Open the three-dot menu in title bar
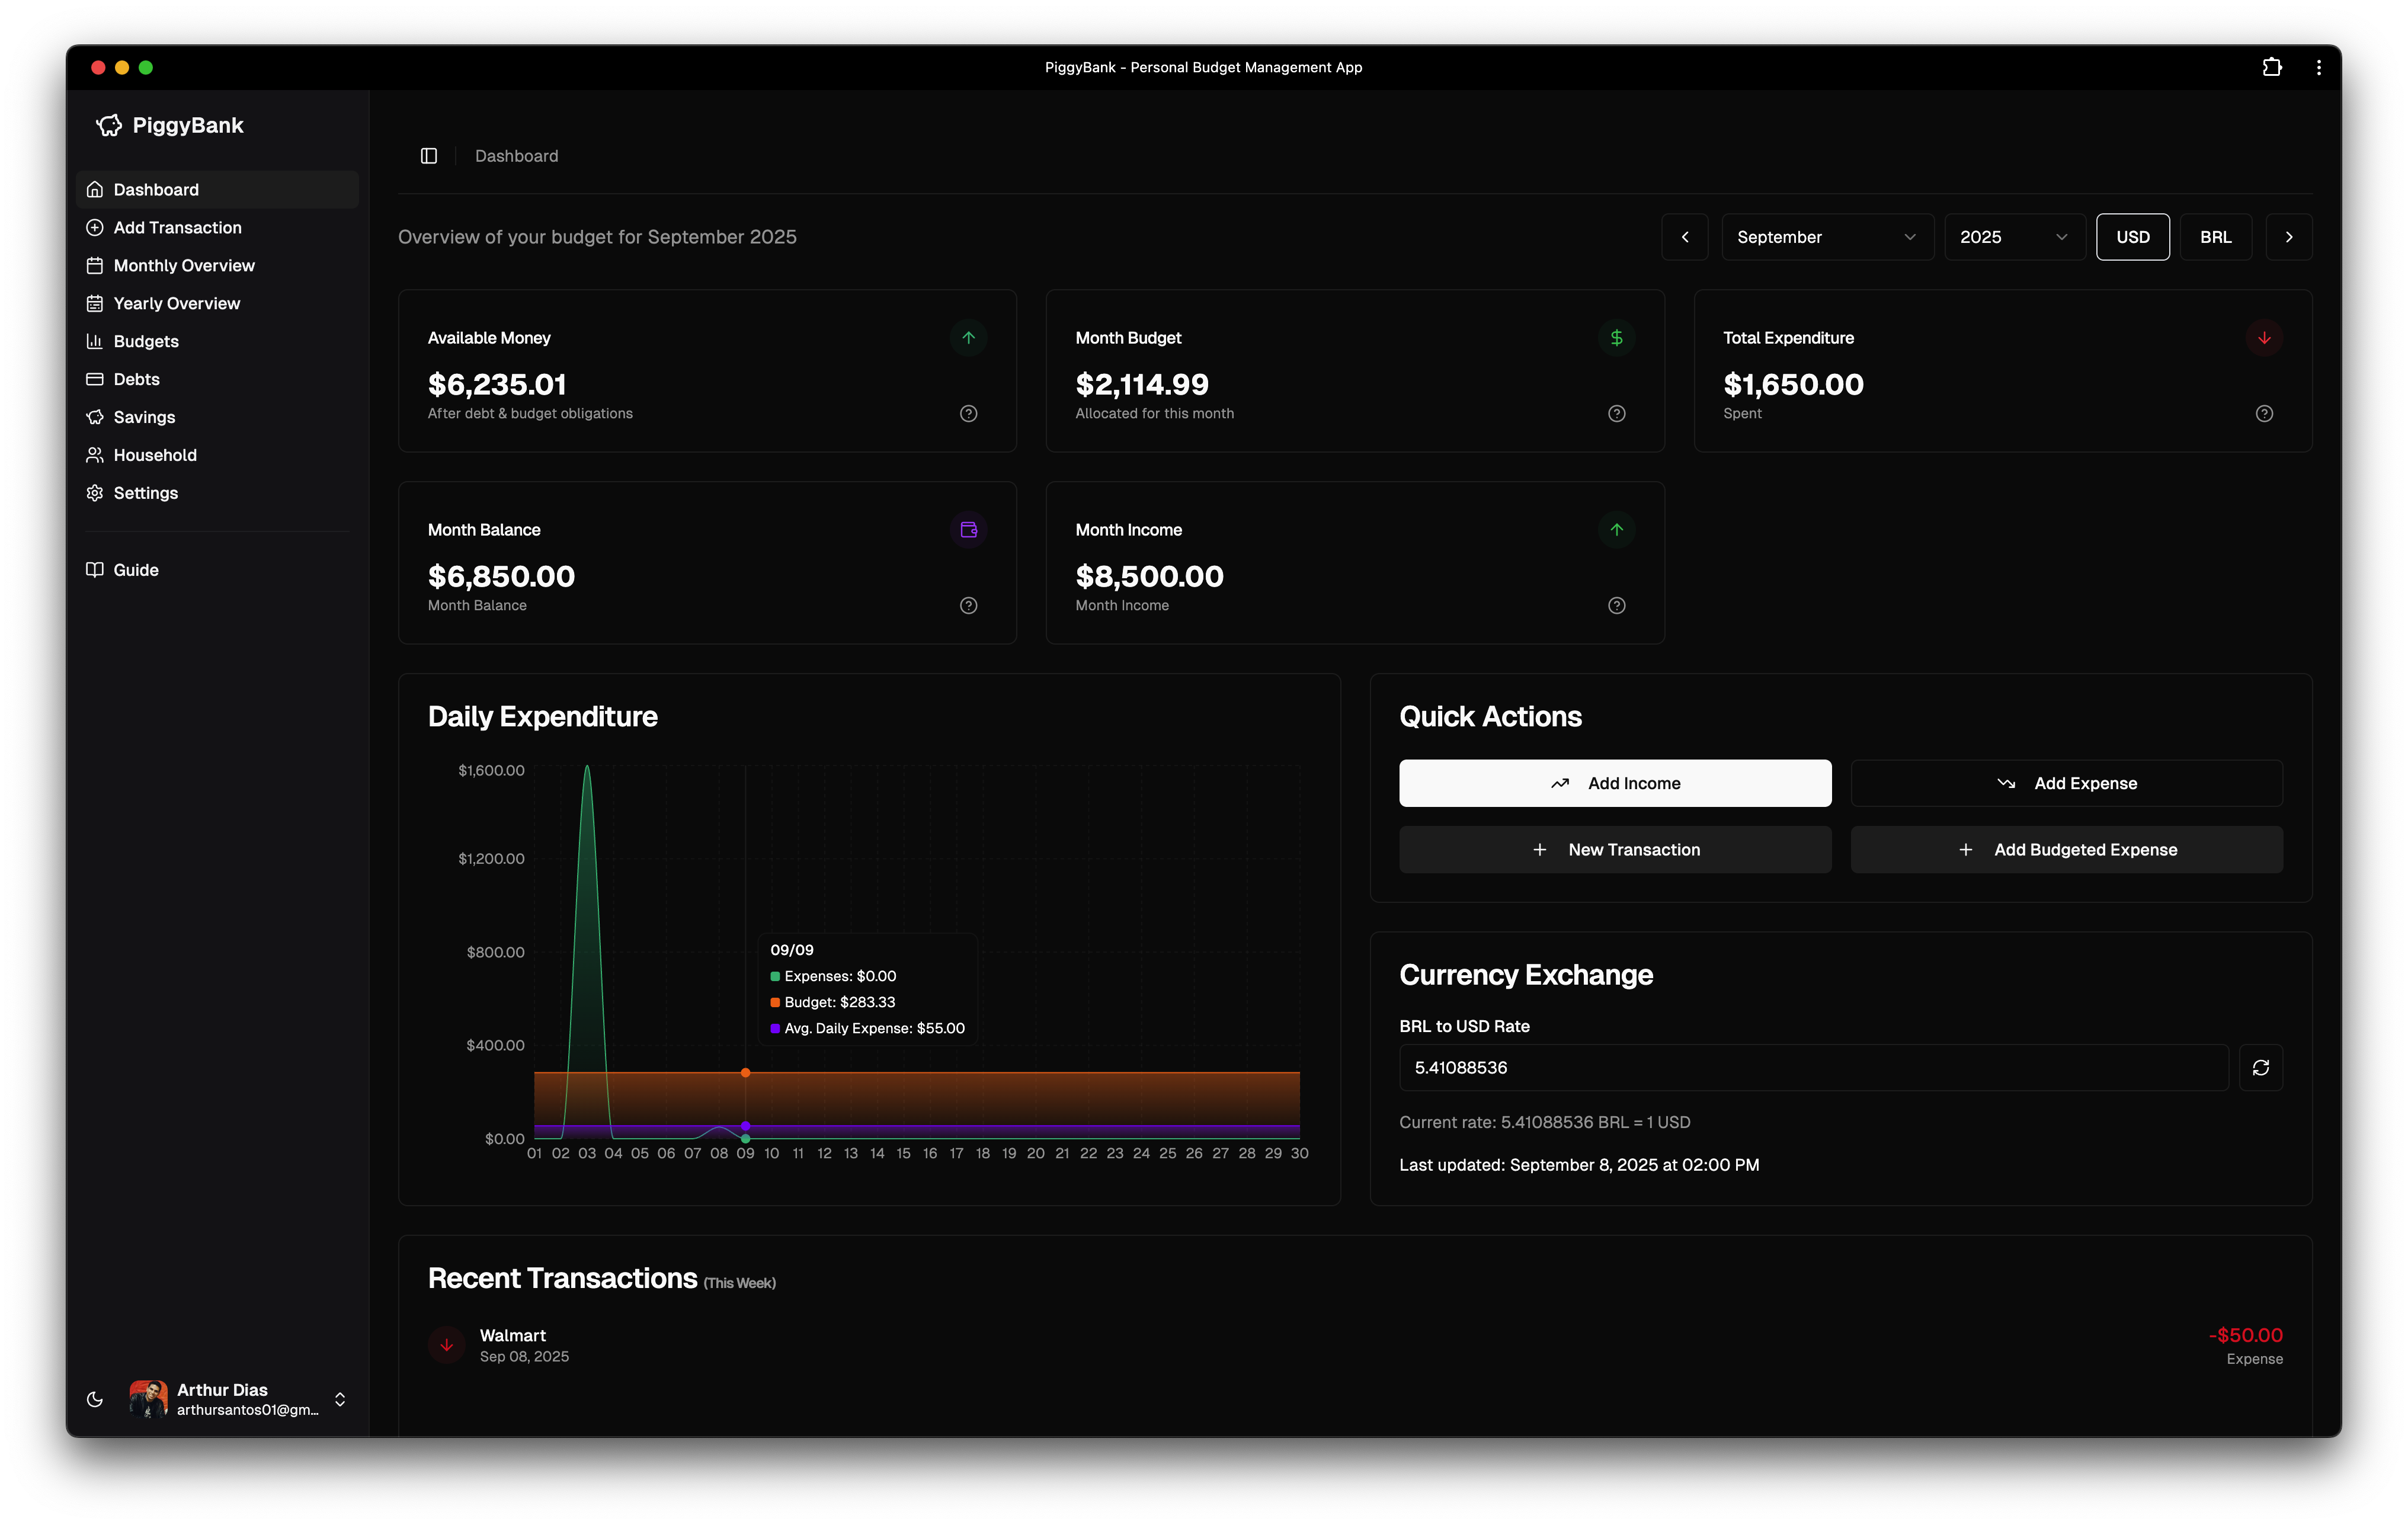This screenshot has width=2408, height=1525. tap(2318, 67)
